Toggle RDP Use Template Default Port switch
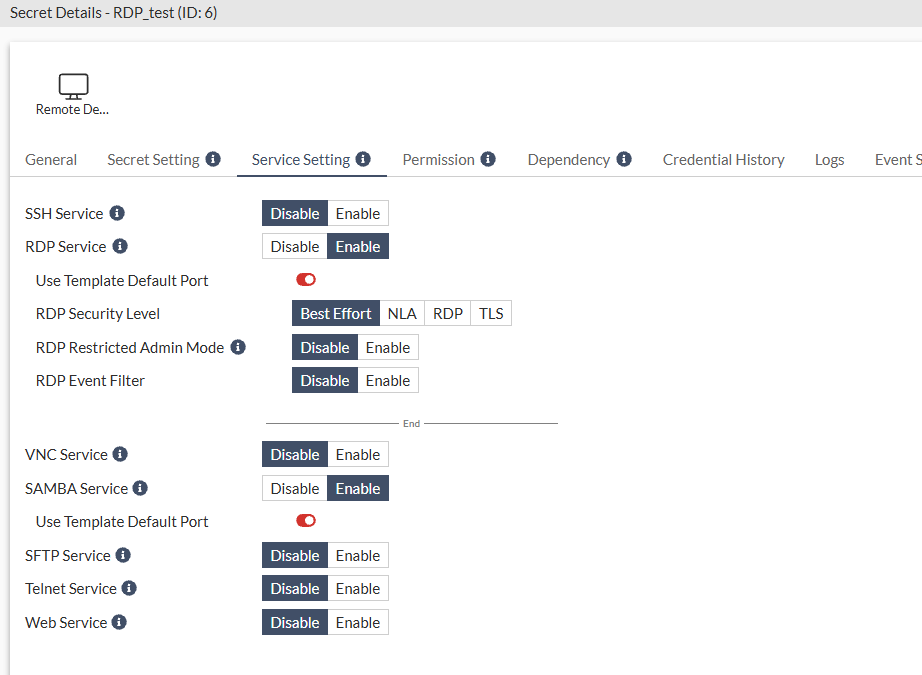 pyautogui.click(x=306, y=280)
